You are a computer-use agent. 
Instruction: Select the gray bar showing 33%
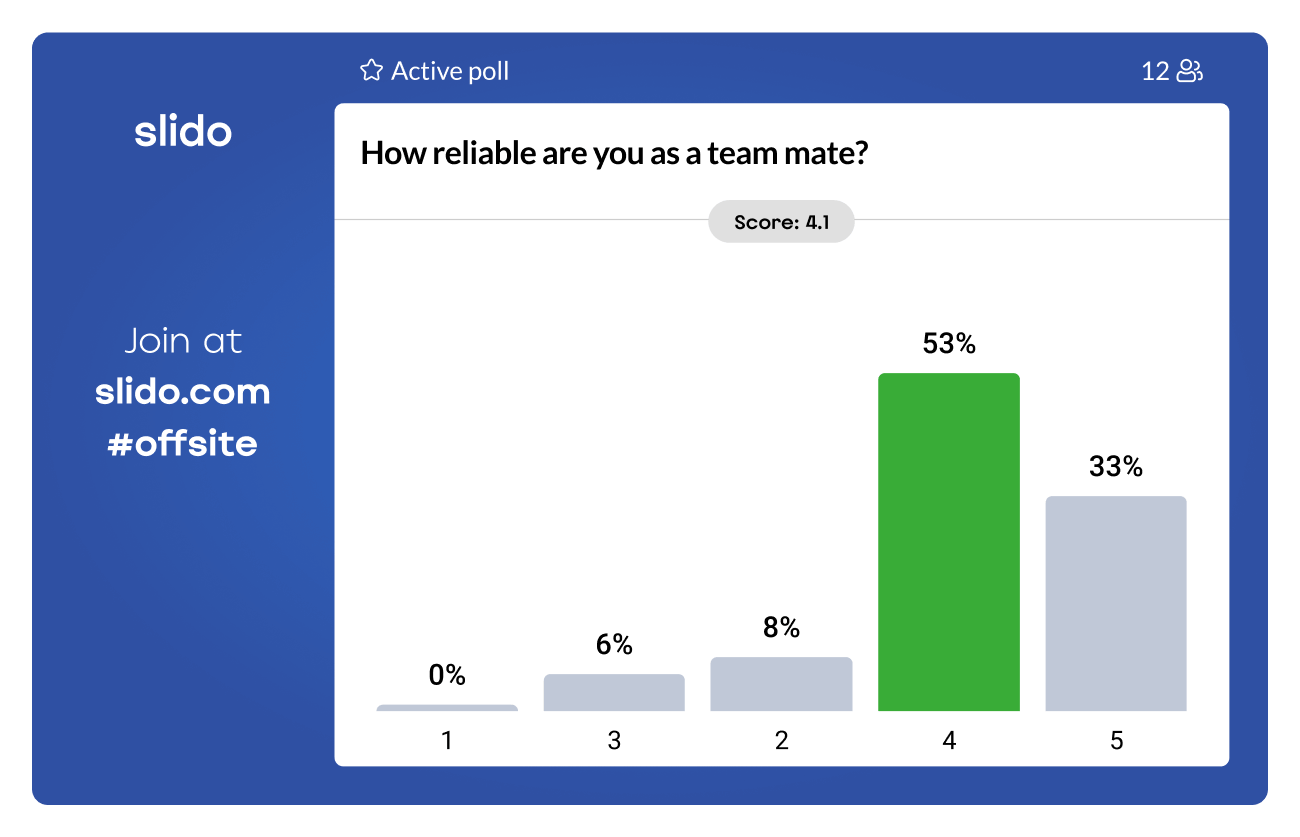pyautogui.click(x=1115, y=603)
